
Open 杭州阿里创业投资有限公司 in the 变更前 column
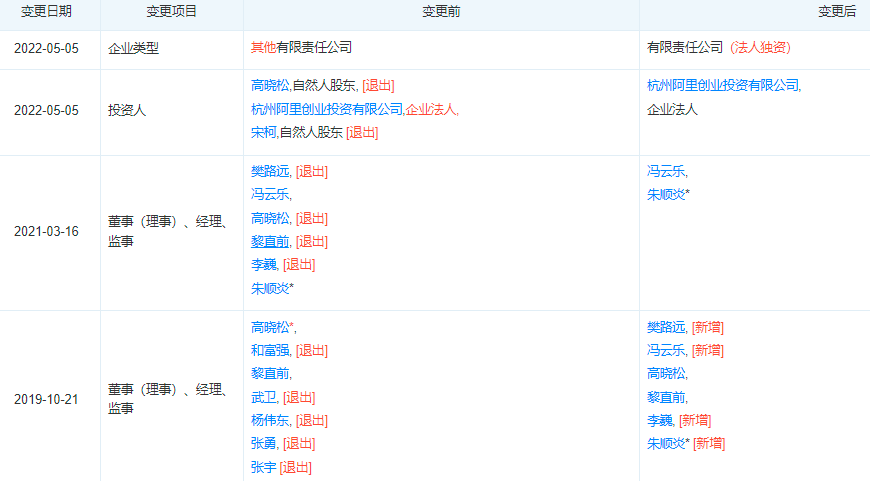[327, 109]
